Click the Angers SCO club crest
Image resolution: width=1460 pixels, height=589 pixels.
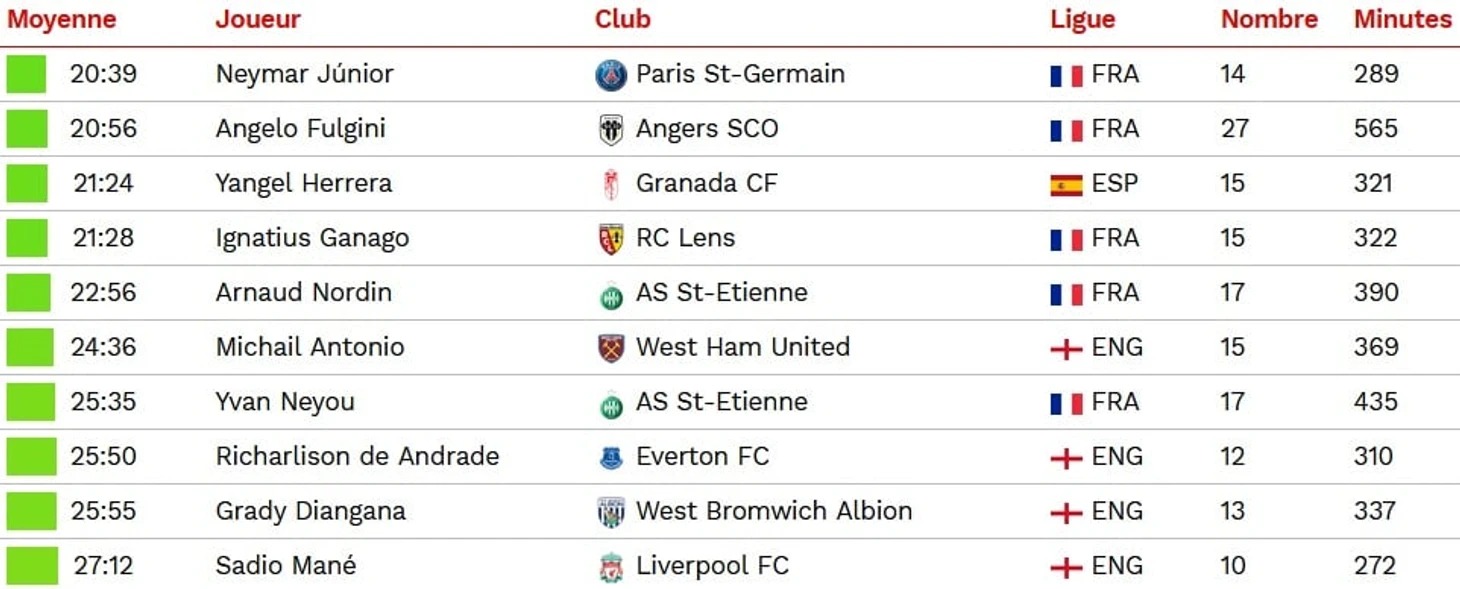(611, 130)
